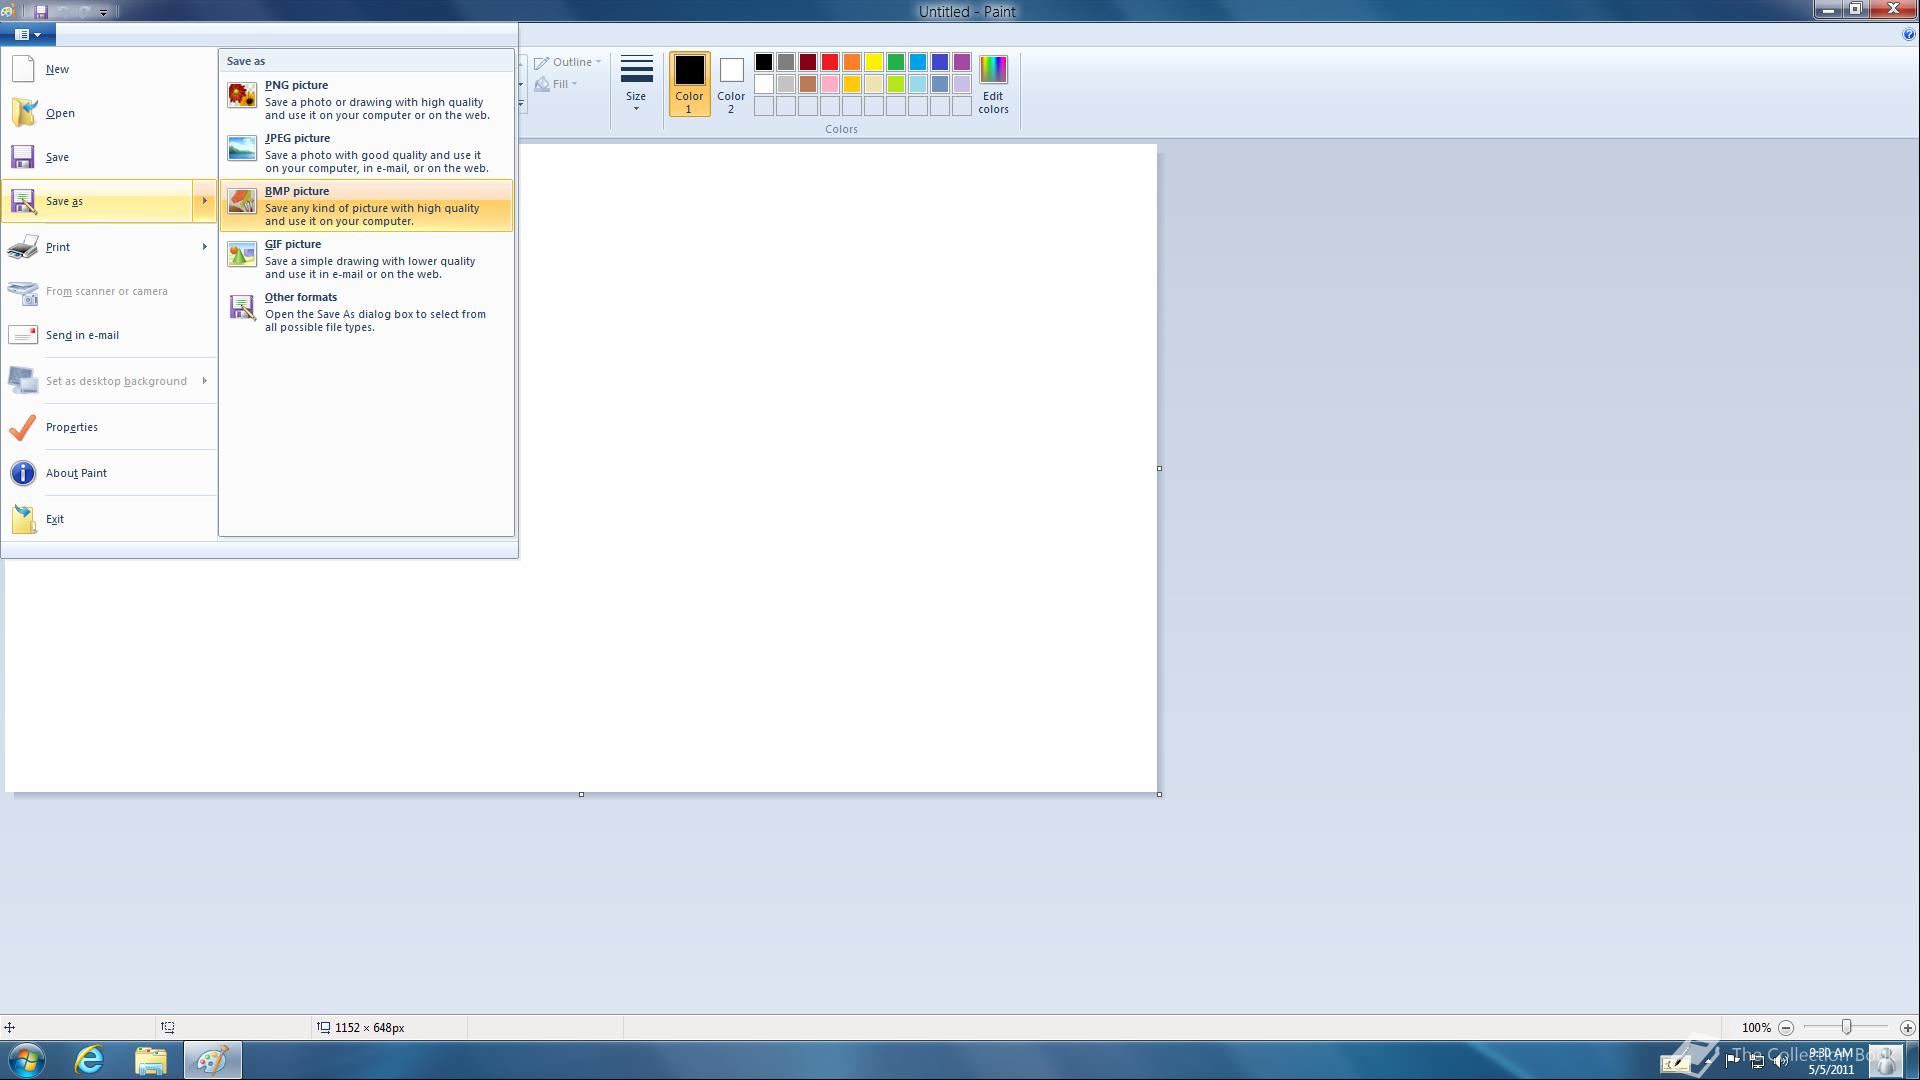
Task: Select the orange palette swatch
Action: [x=852, y=62]
